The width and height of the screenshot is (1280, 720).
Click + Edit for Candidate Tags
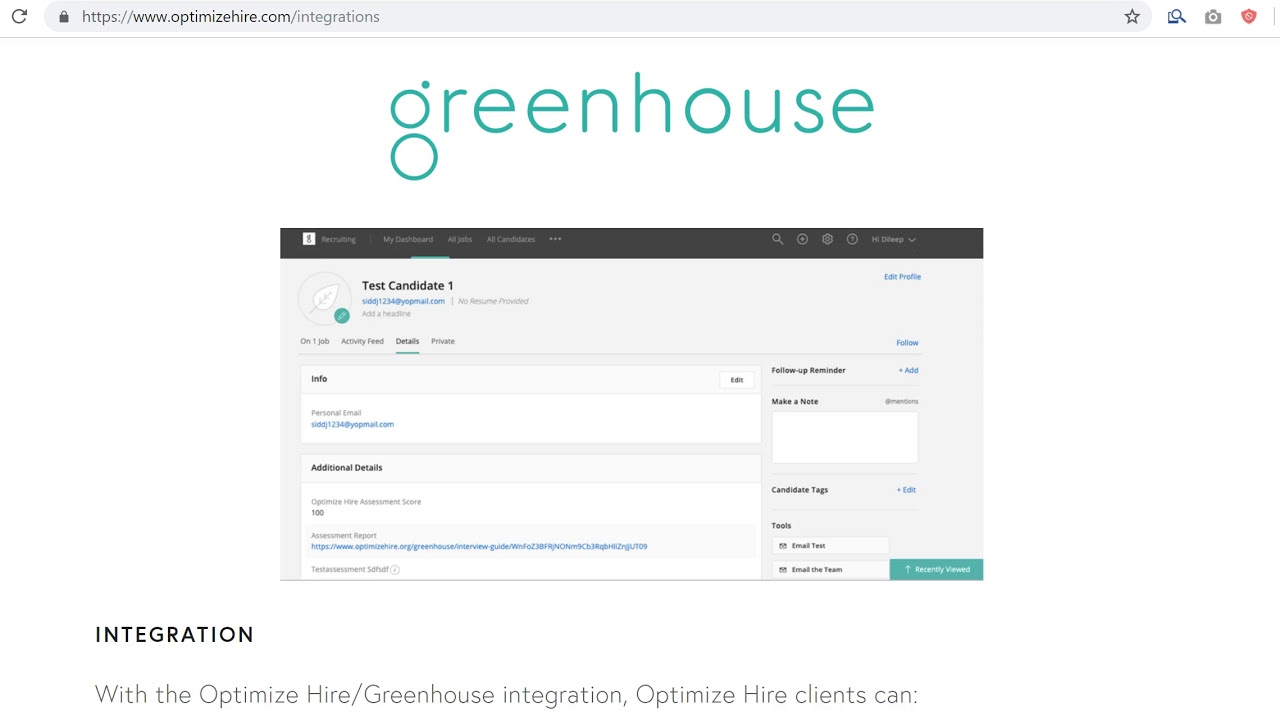click(x=906, y=490)
